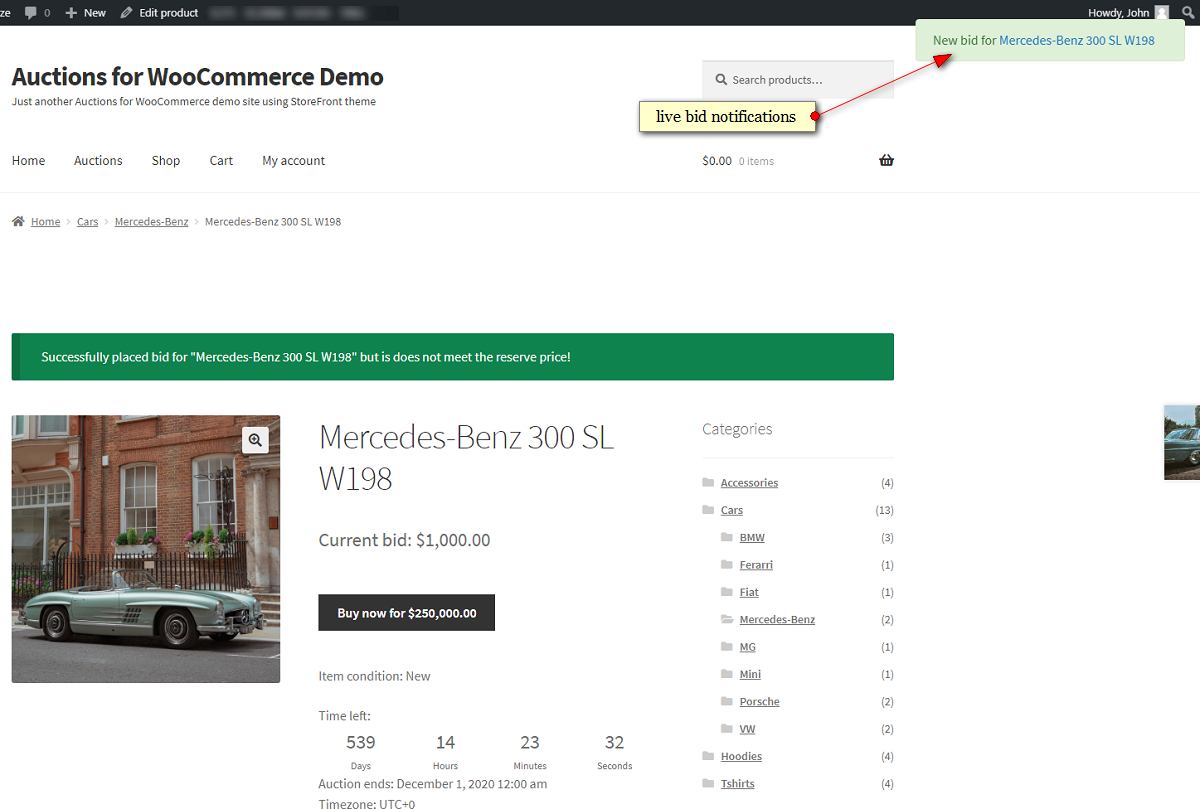Open the cart using the basket icon

(886, 160)
